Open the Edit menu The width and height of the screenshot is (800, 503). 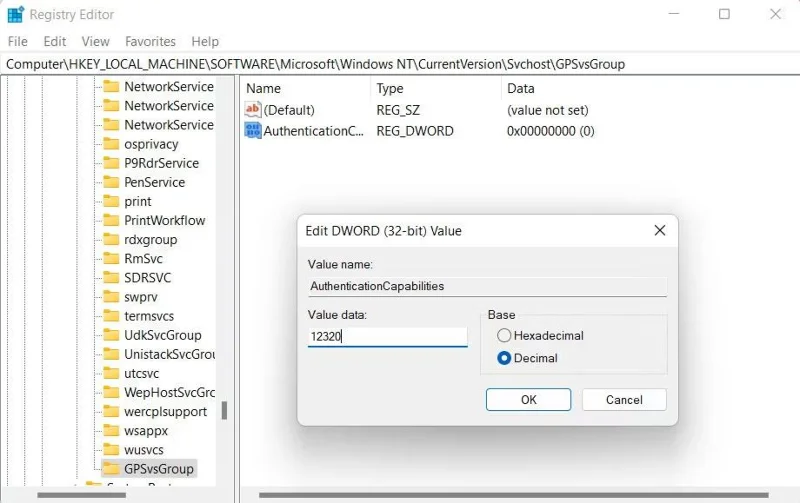click(x=55, y=41)
